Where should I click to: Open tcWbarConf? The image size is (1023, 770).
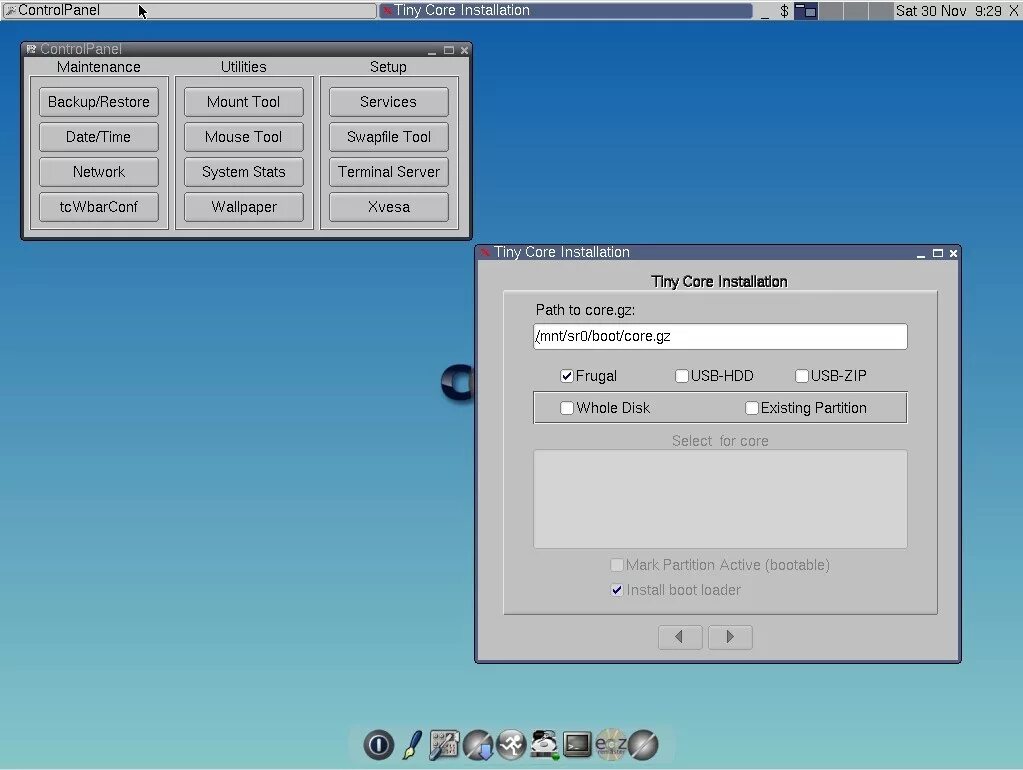[x=99, y=207]
